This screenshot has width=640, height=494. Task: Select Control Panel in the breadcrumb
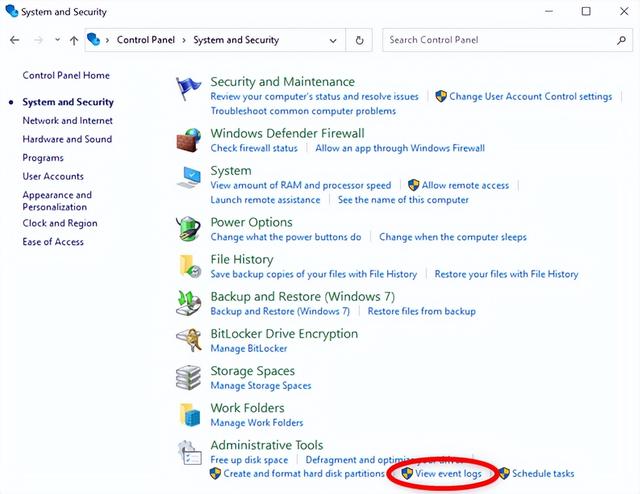coord(146,40)
